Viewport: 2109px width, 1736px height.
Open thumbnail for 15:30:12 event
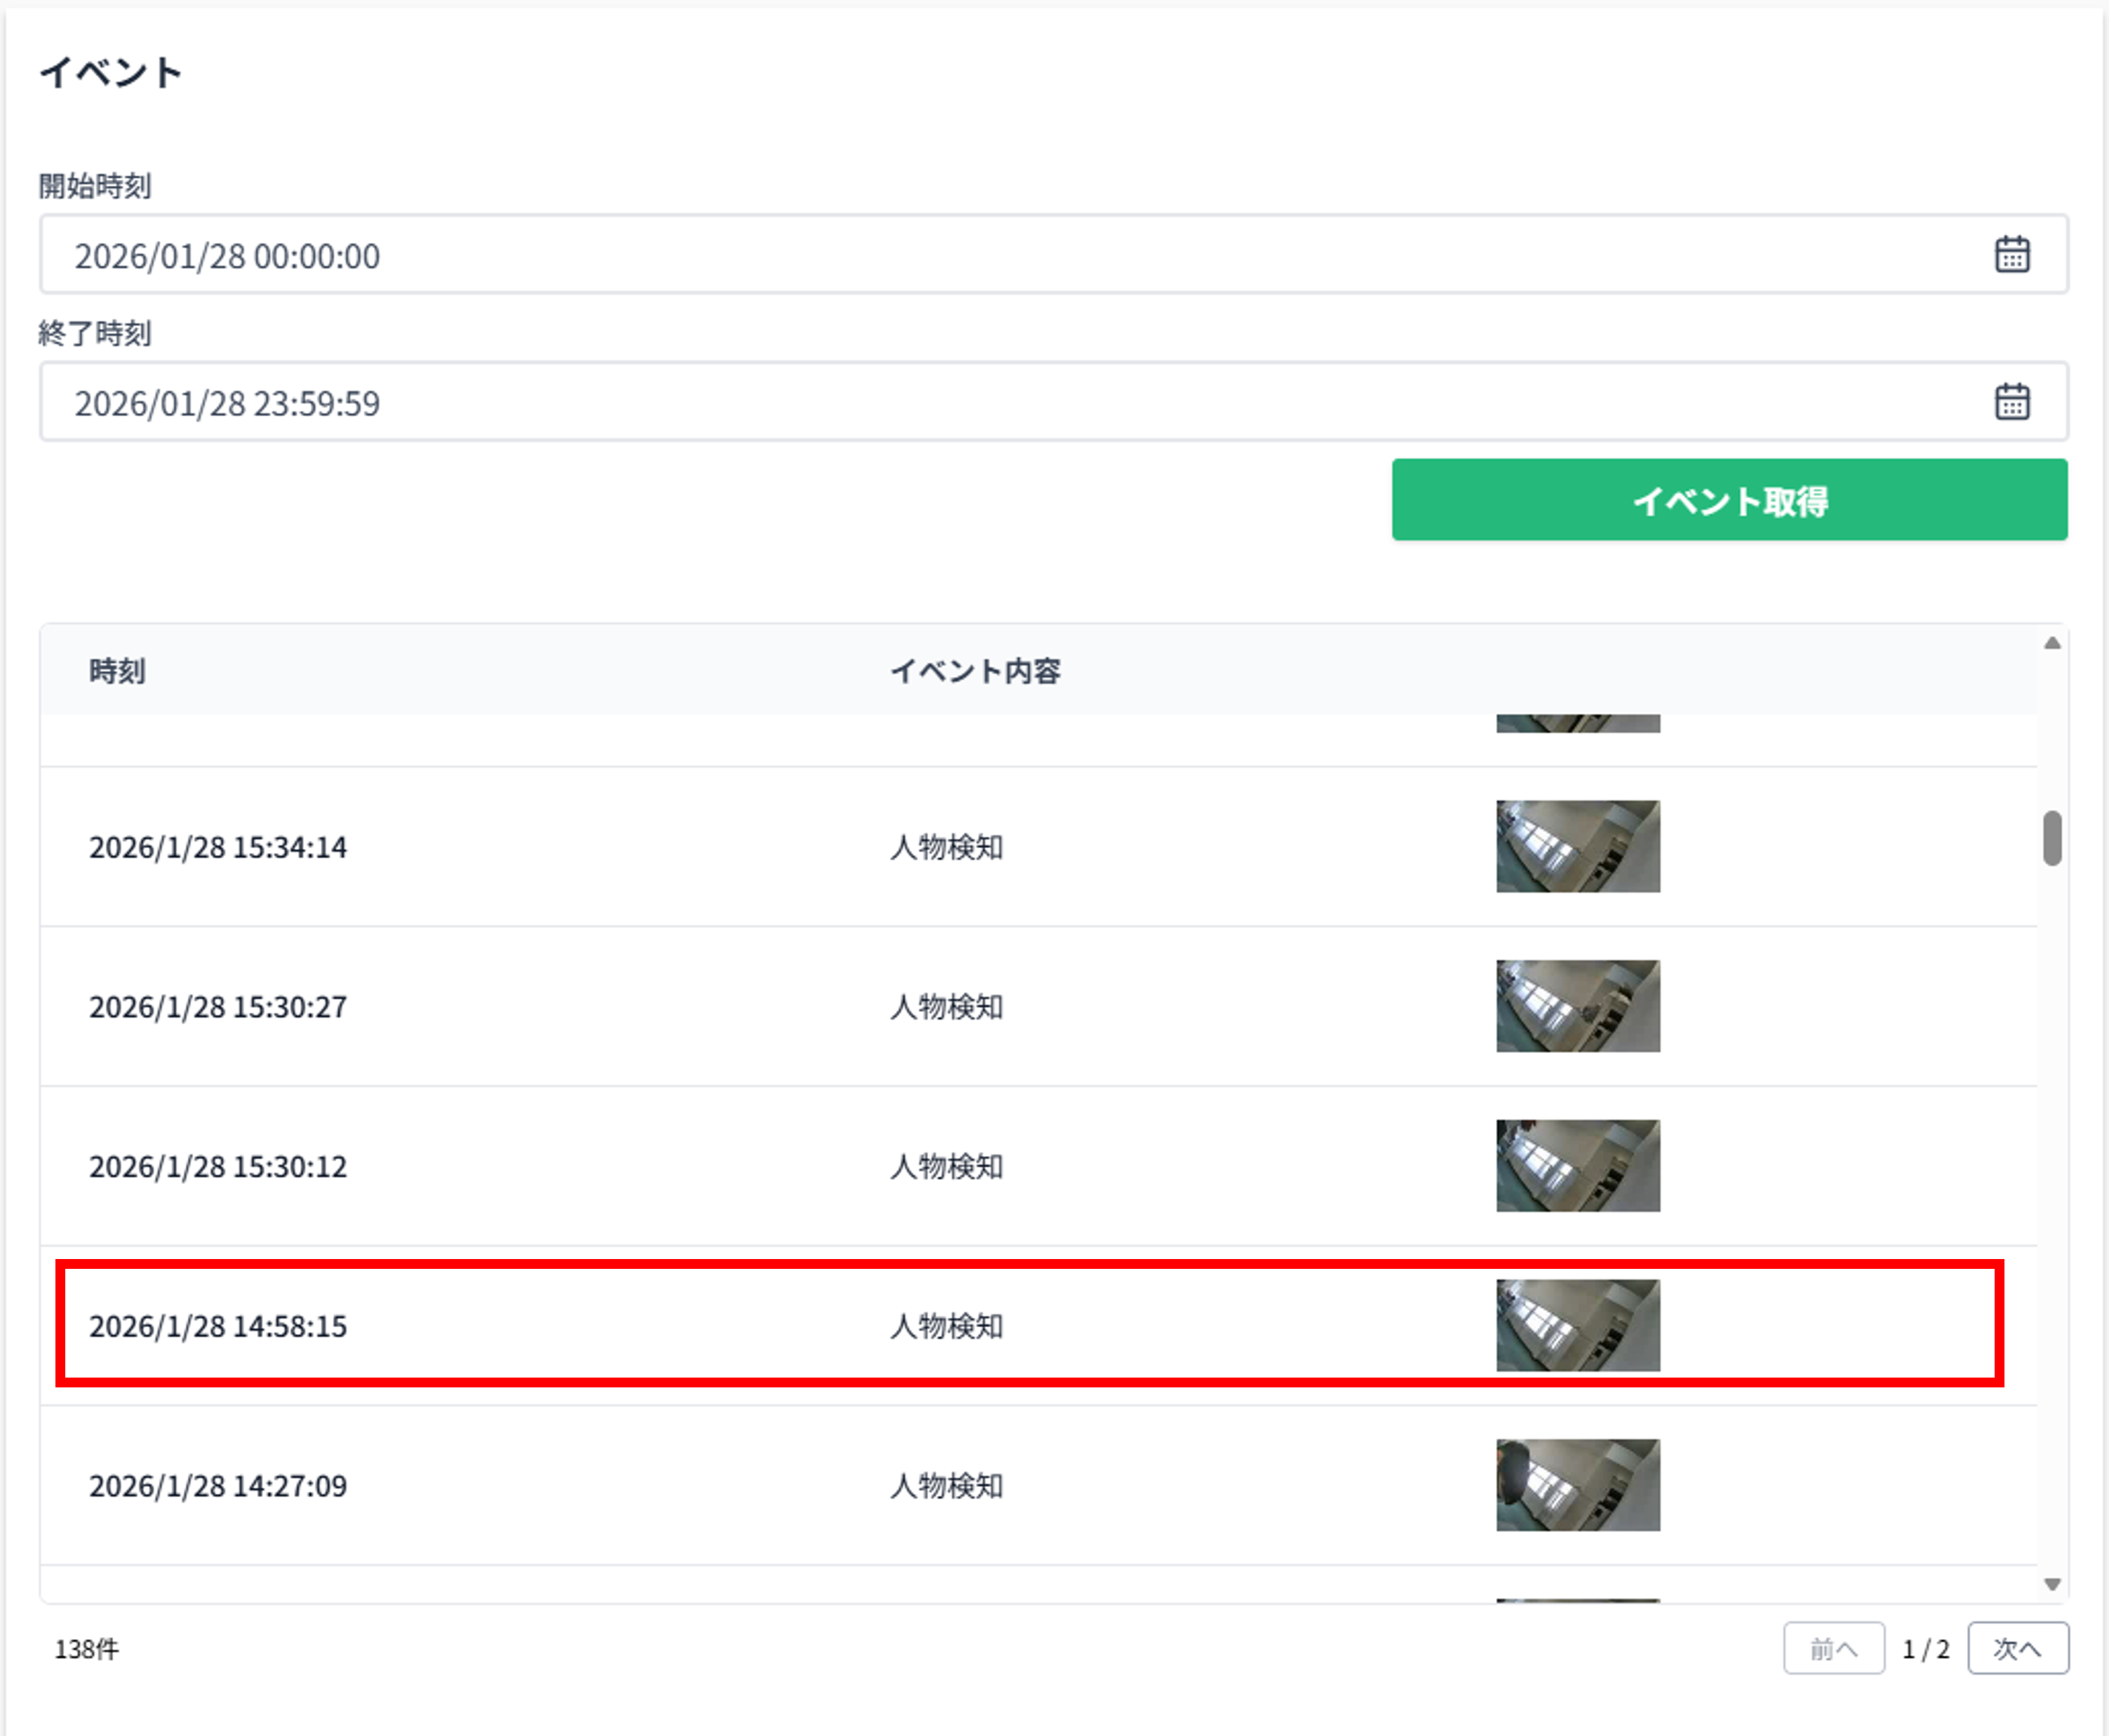1577,1165
